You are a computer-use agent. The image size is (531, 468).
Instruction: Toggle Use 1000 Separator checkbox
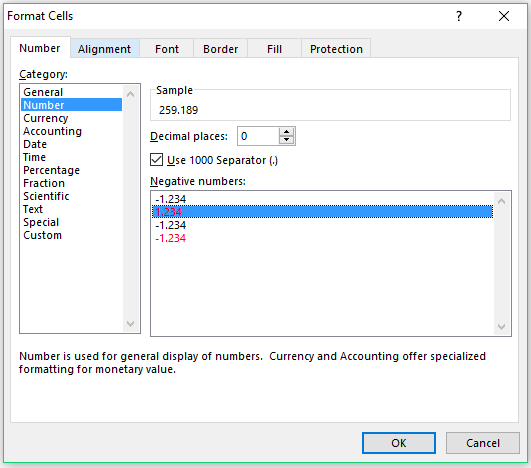tap(156, 160)
